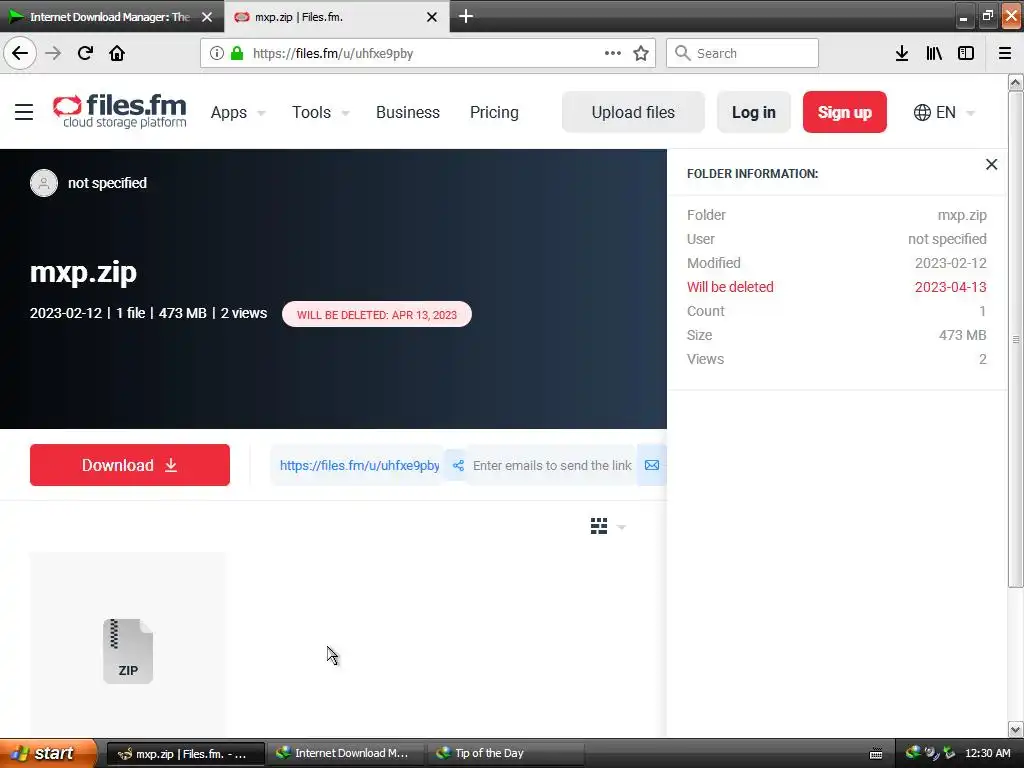
Task: Close the Internet Download Manager tab
Action: [x=207, y=17]
